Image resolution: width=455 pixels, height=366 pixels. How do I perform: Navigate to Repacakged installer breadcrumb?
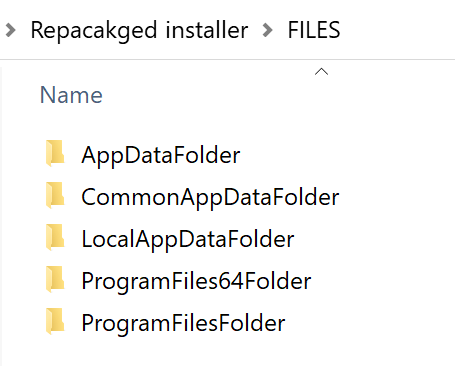pos(139,30)
